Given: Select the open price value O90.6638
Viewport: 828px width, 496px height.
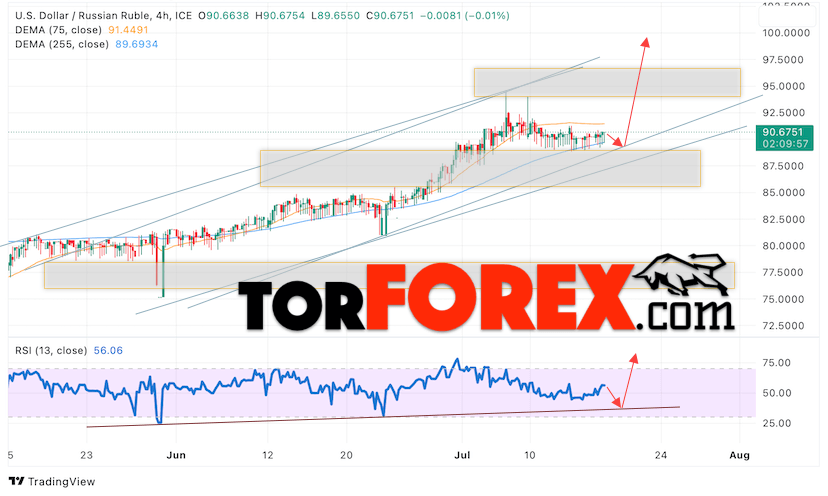Looking at the screenshot, I should (x=223, y=16).
